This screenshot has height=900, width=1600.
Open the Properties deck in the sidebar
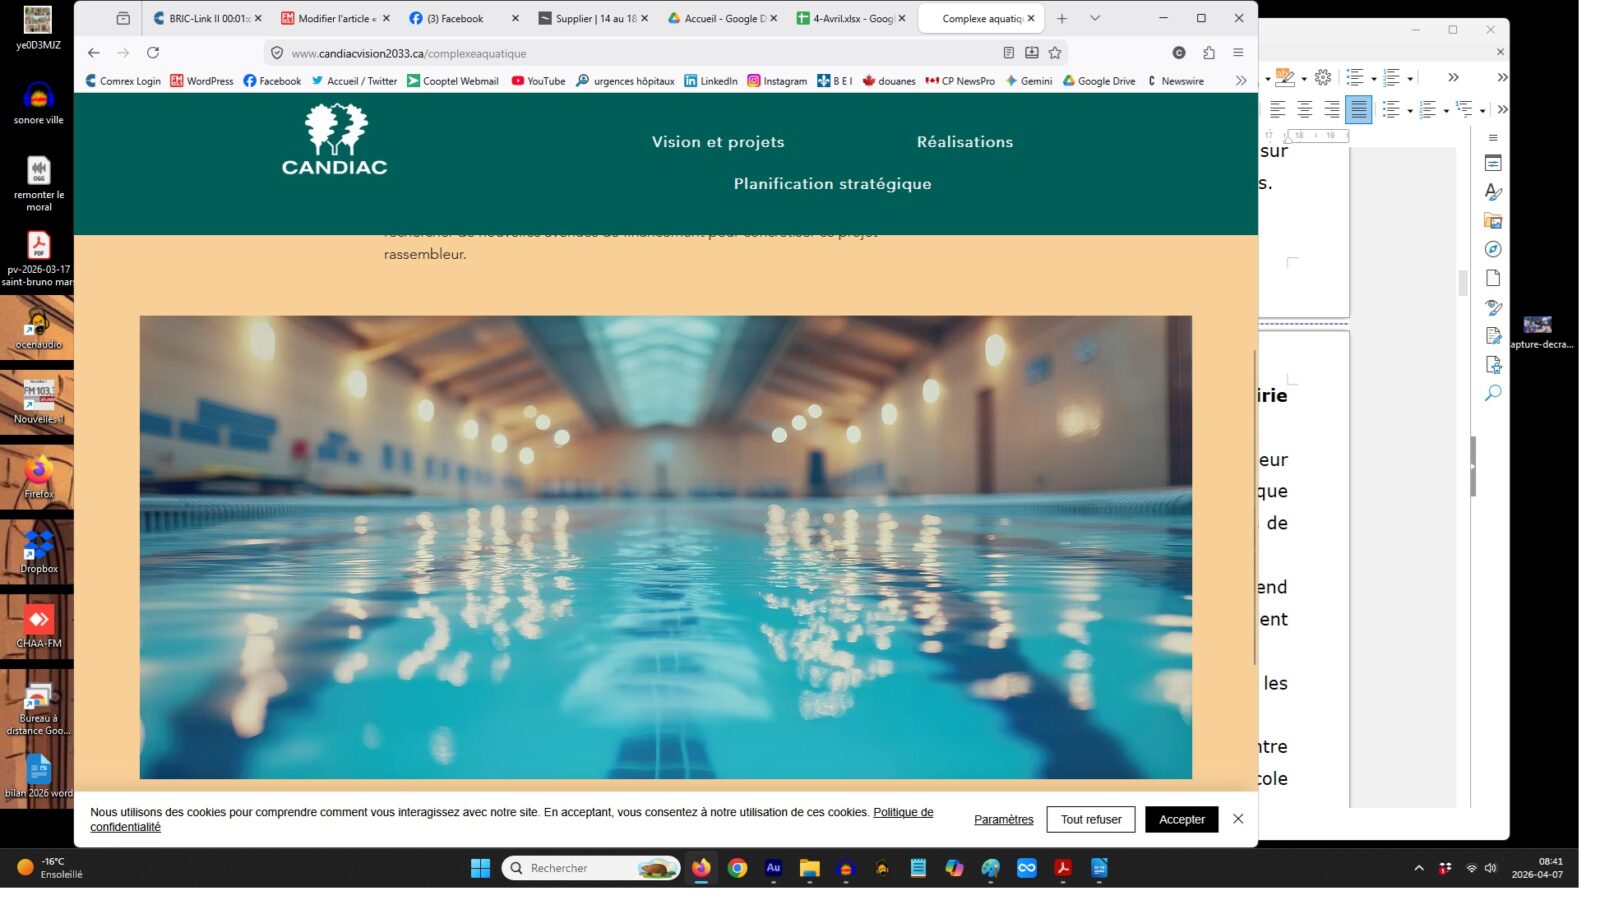1493,162
